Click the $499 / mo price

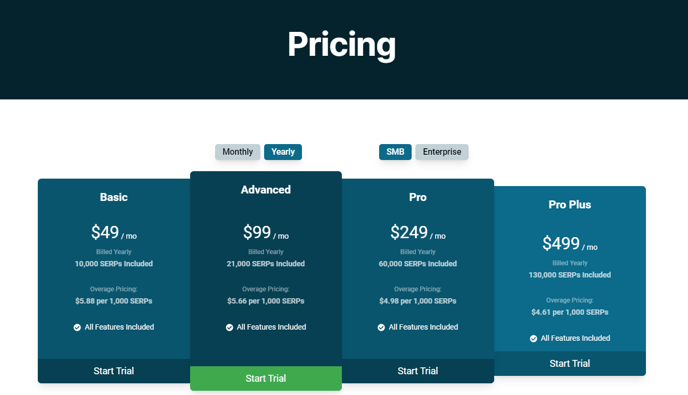570,244
